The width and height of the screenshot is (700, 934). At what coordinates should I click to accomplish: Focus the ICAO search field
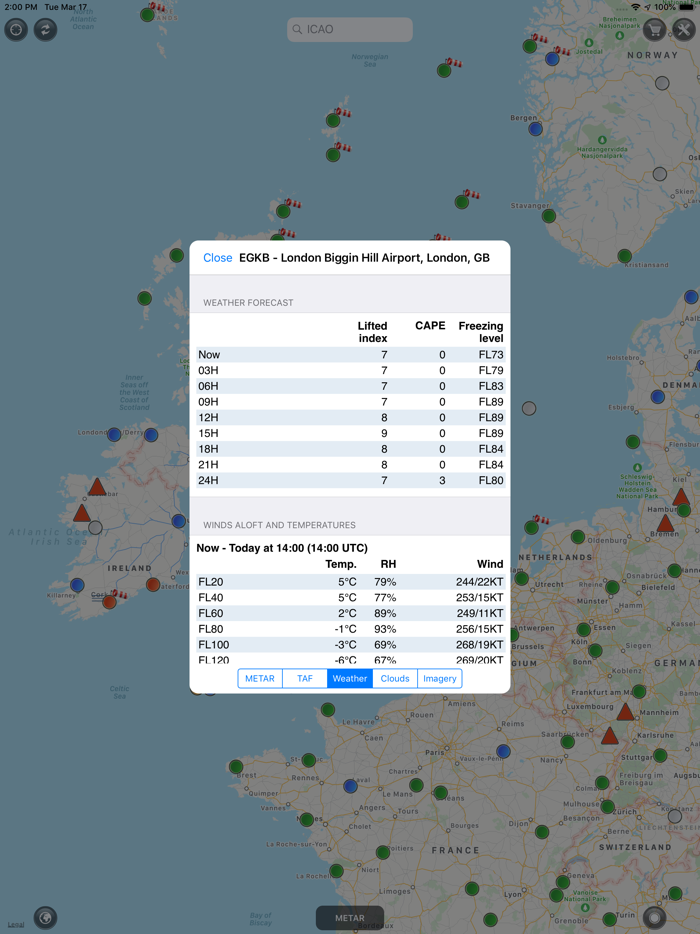coord(350,29)
